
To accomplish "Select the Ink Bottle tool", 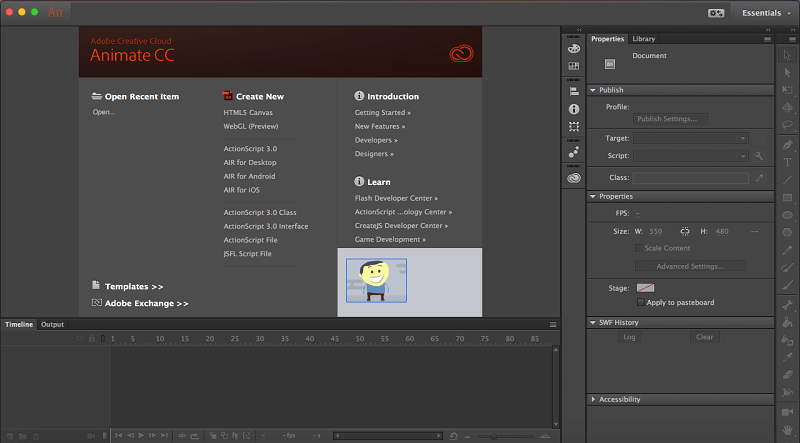I will (787, 340).
